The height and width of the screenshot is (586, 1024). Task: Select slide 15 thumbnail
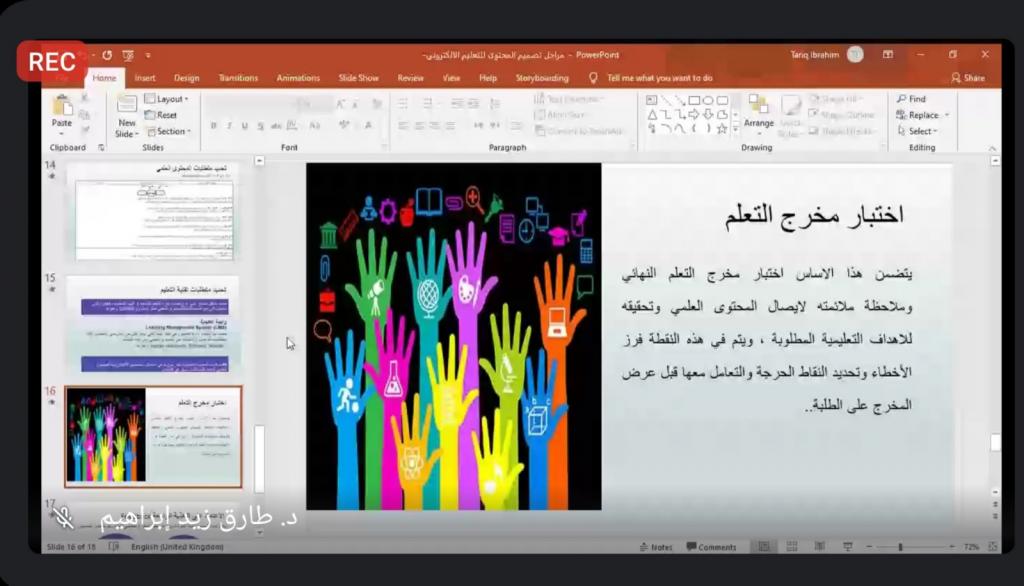click(x=152, y=324)
